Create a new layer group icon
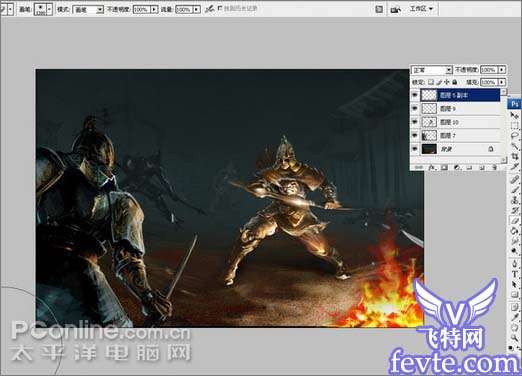Screen dimensions: 522x376 (x=469, y=167)
